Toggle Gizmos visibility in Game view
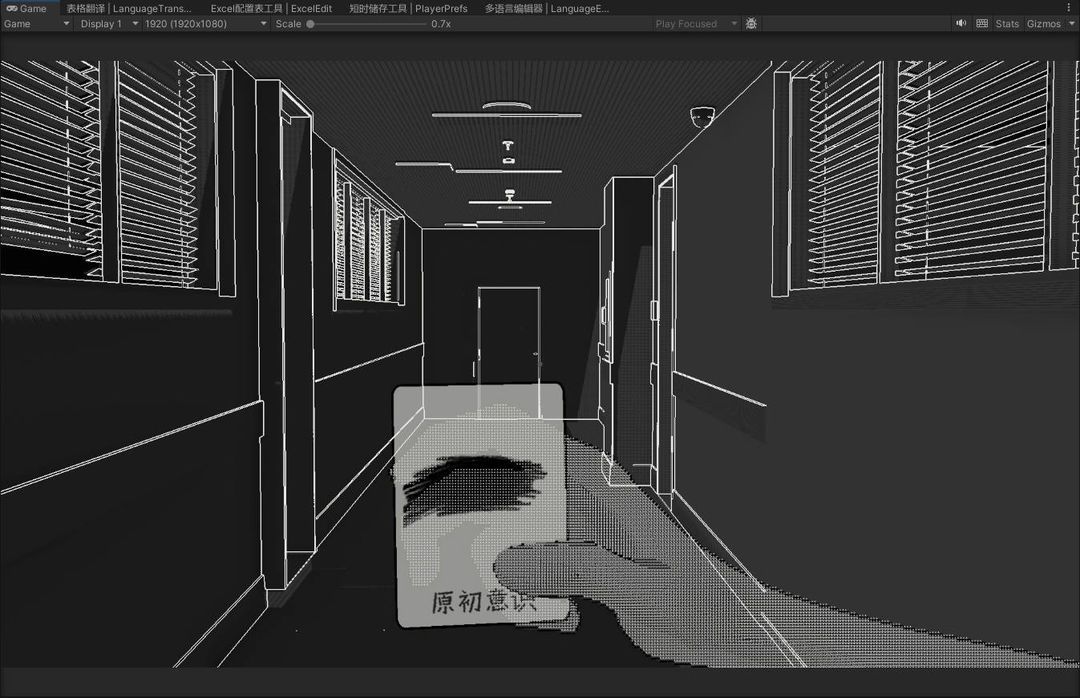This screenshot has height=698, width=1080. pos(1043,23)
